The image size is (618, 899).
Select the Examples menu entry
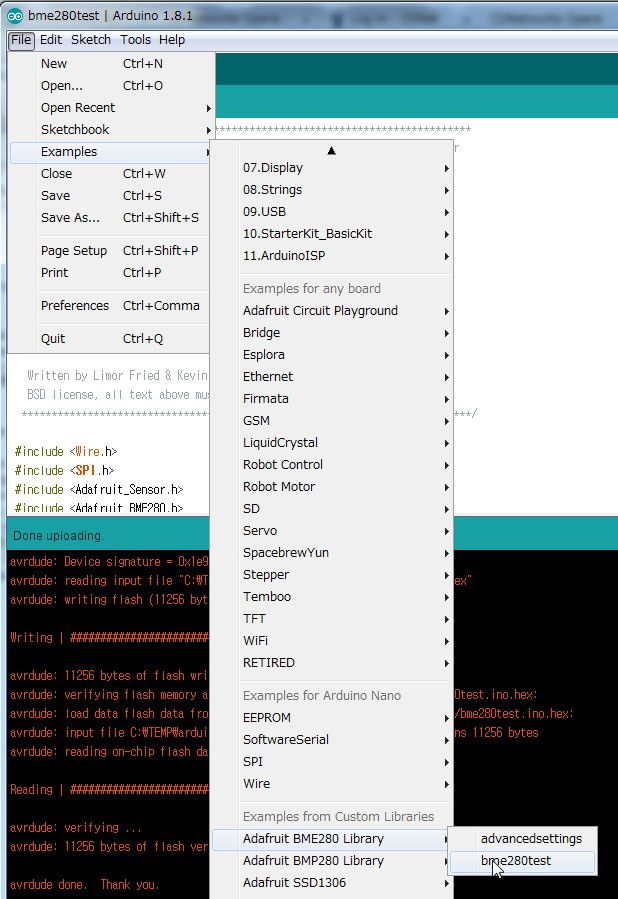[111, 152]
